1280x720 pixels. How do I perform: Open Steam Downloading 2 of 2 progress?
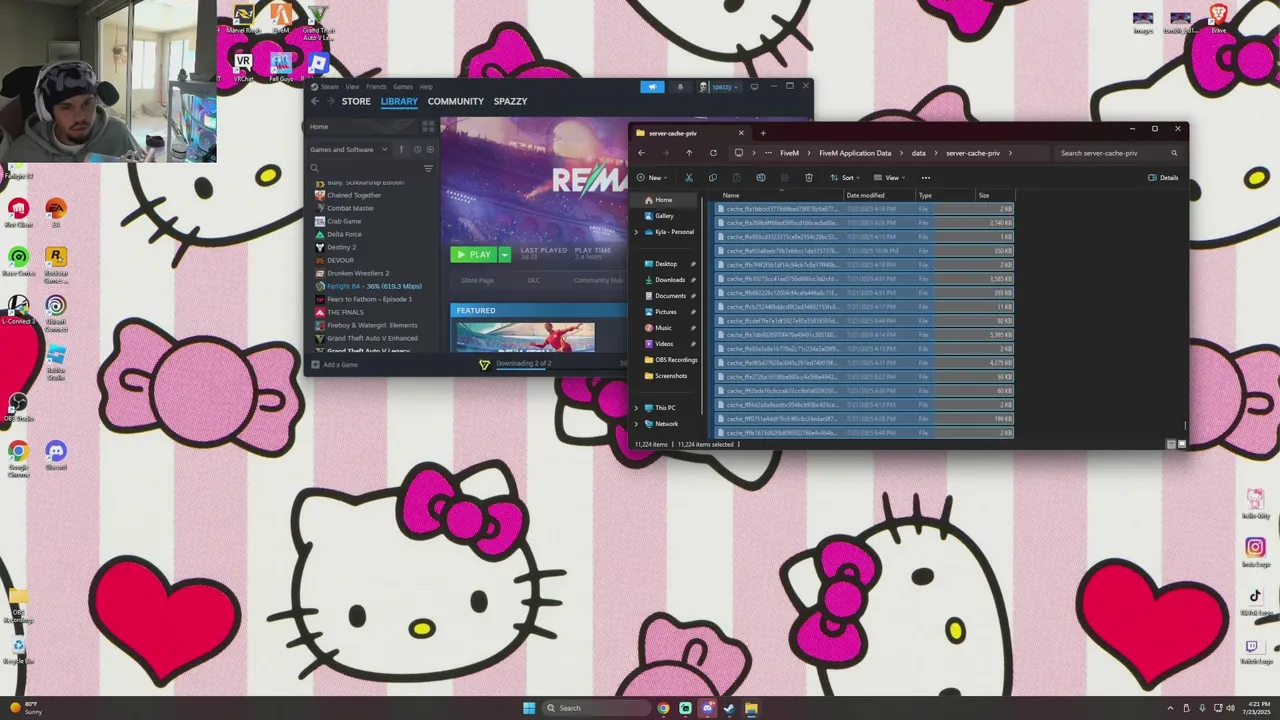coord(523,363)
